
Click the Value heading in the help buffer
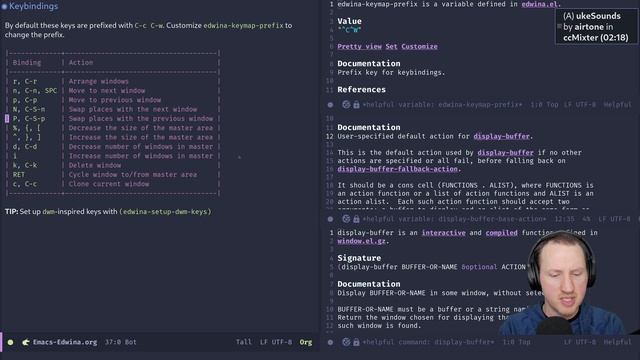click(349, 21)
